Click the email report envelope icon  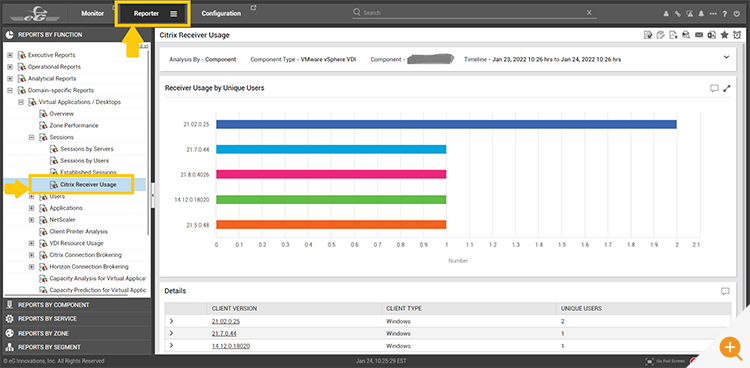699,34
